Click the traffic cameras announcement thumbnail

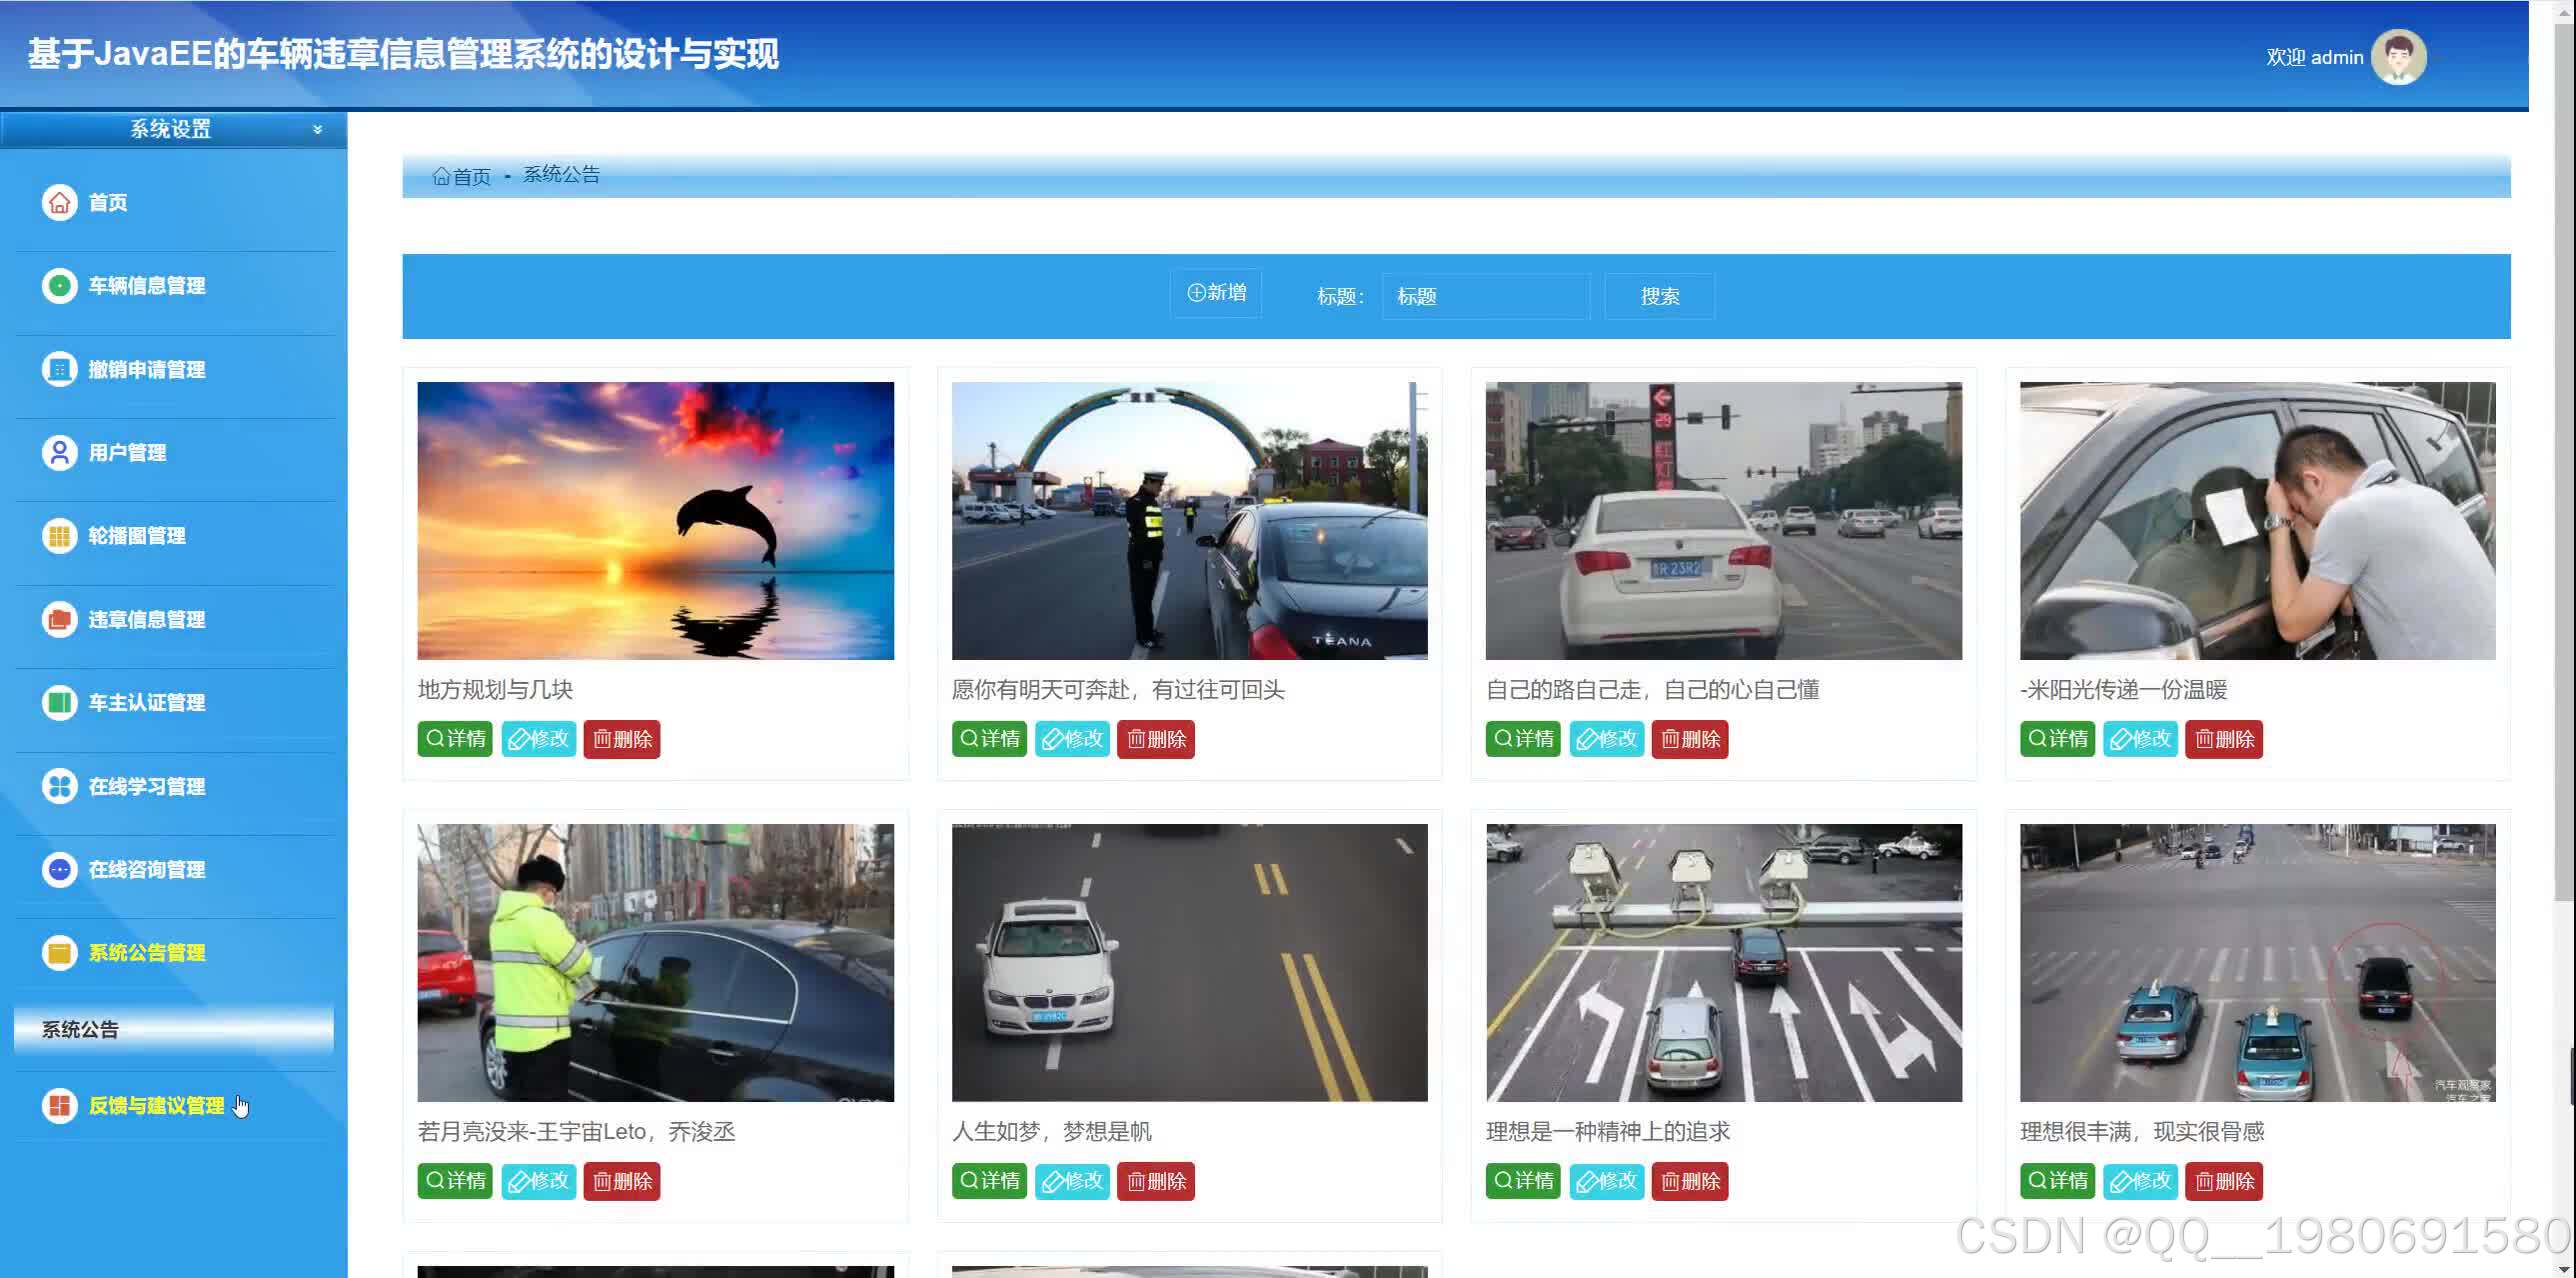pyautogui.click(x=1723, y=962)
